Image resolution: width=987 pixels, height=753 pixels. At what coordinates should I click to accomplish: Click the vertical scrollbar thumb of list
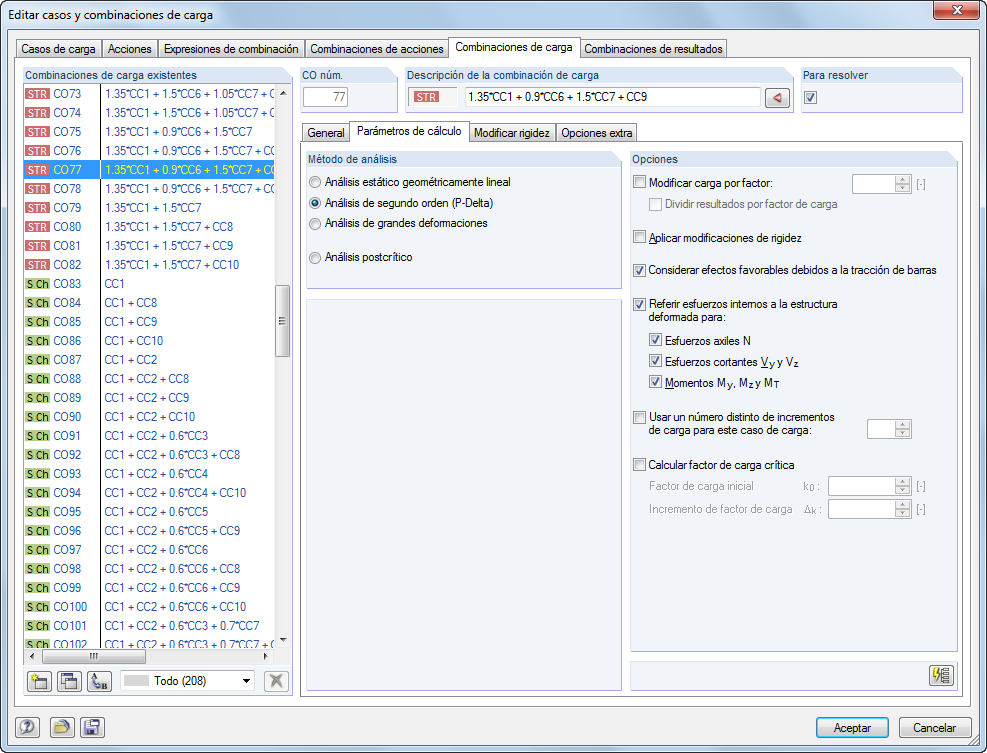click(282, 320)
